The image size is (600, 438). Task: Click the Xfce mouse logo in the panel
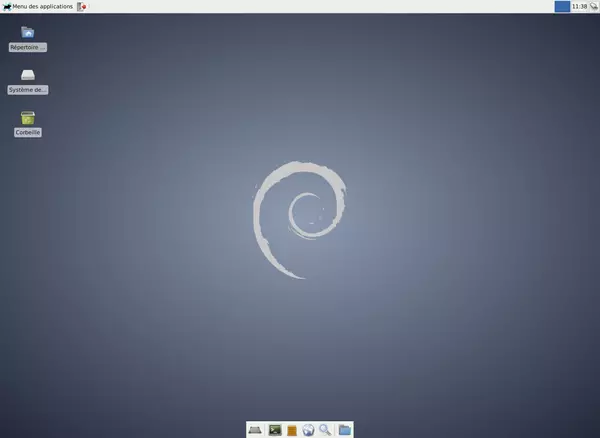[x=7, y=7]
